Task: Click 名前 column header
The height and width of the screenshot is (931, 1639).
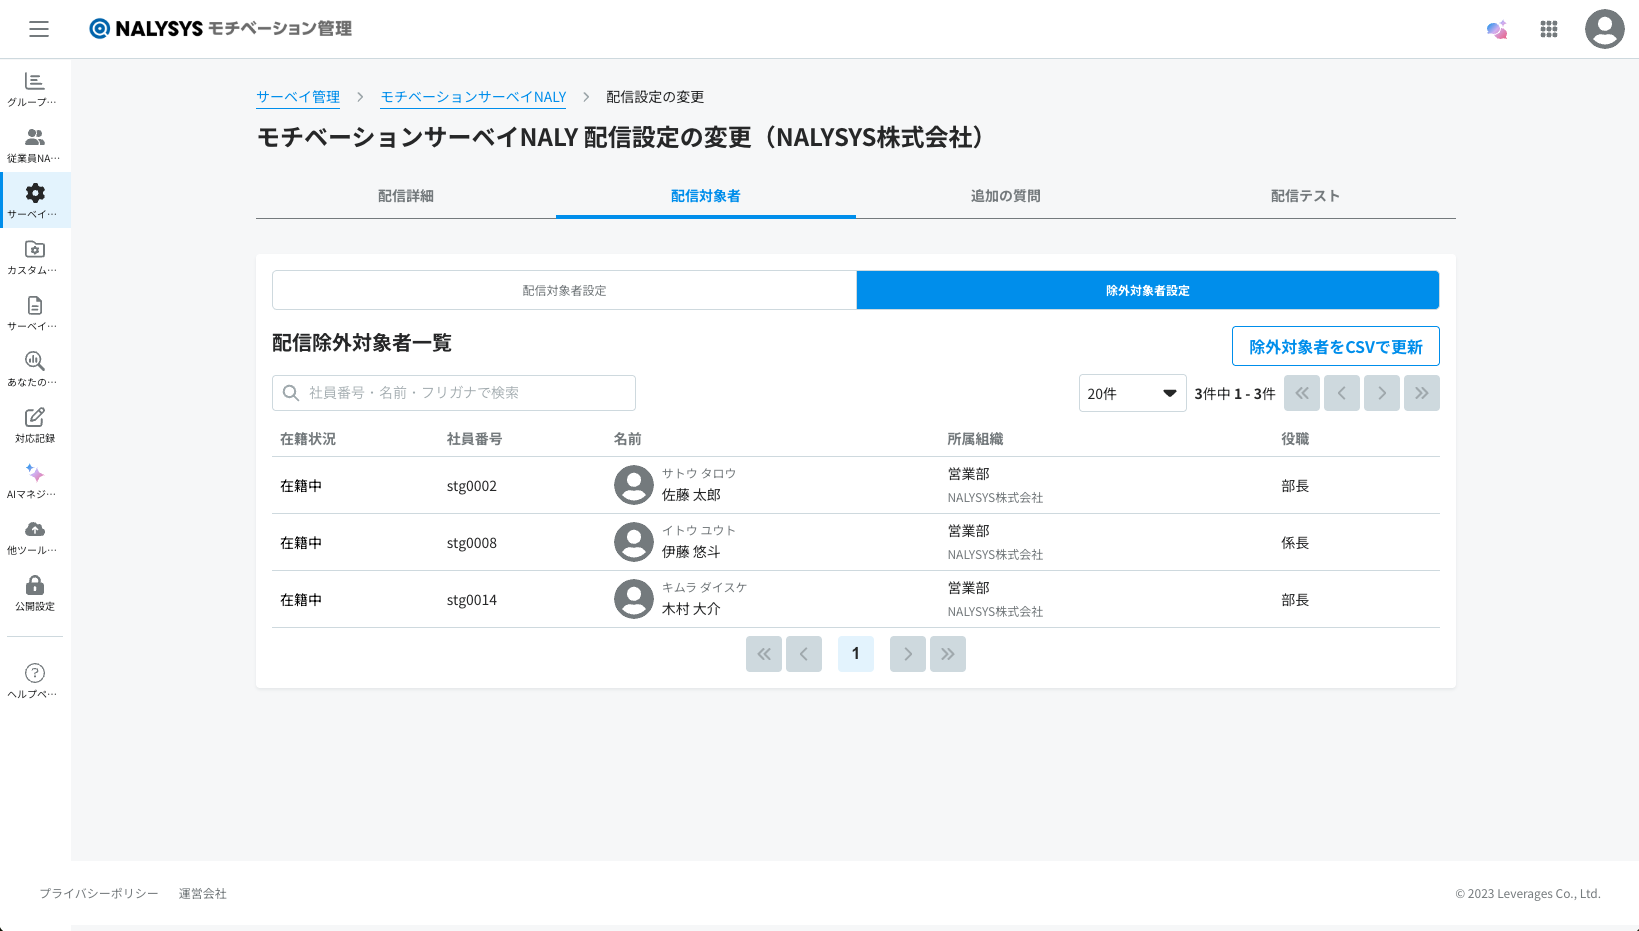Action: (x=628, y=439)
